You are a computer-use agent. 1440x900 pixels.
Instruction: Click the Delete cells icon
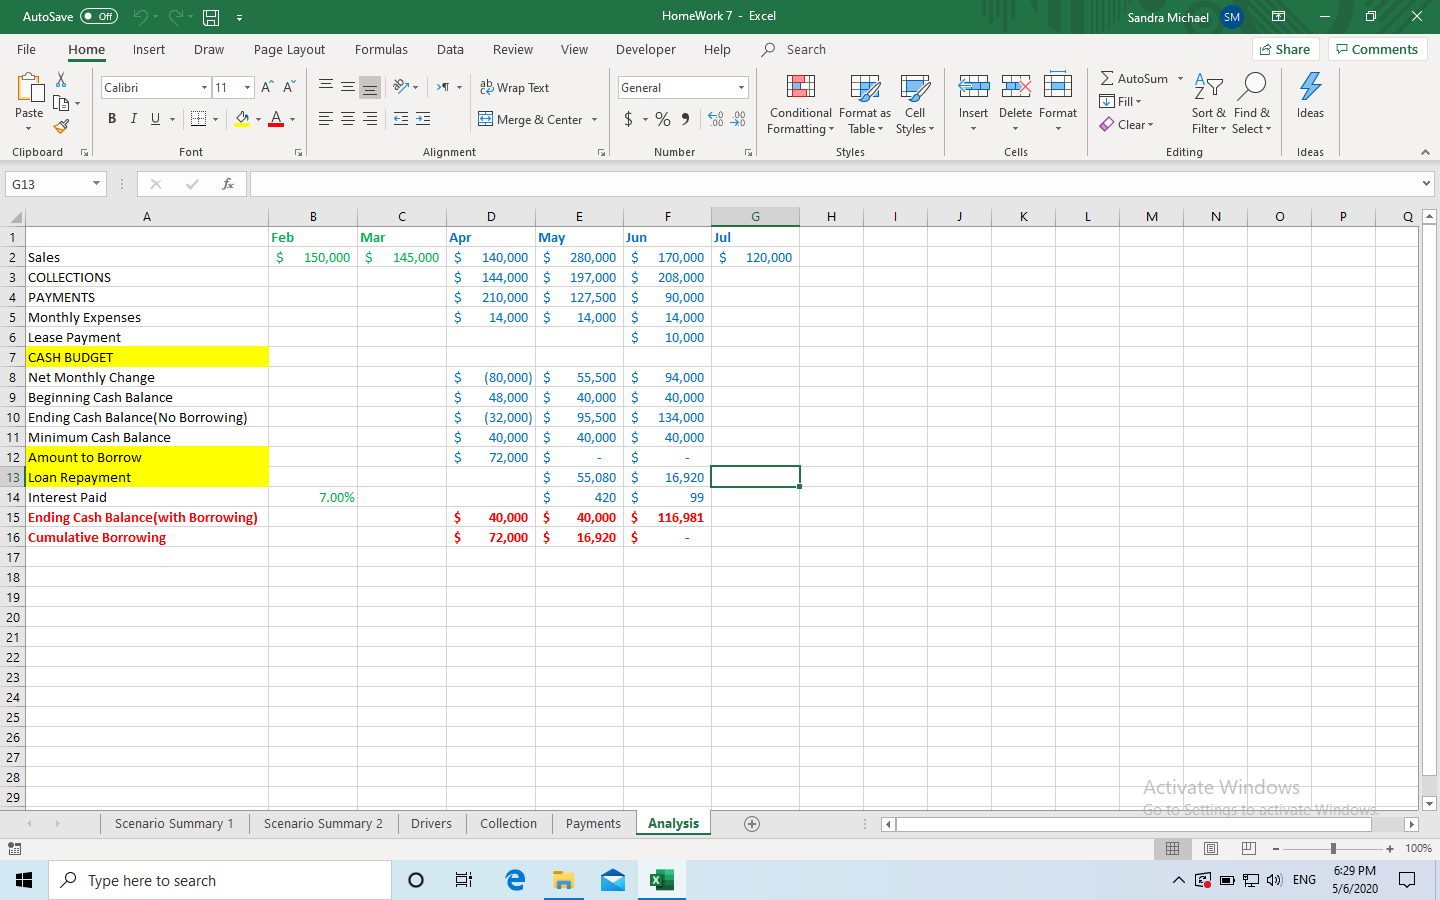1015,87
